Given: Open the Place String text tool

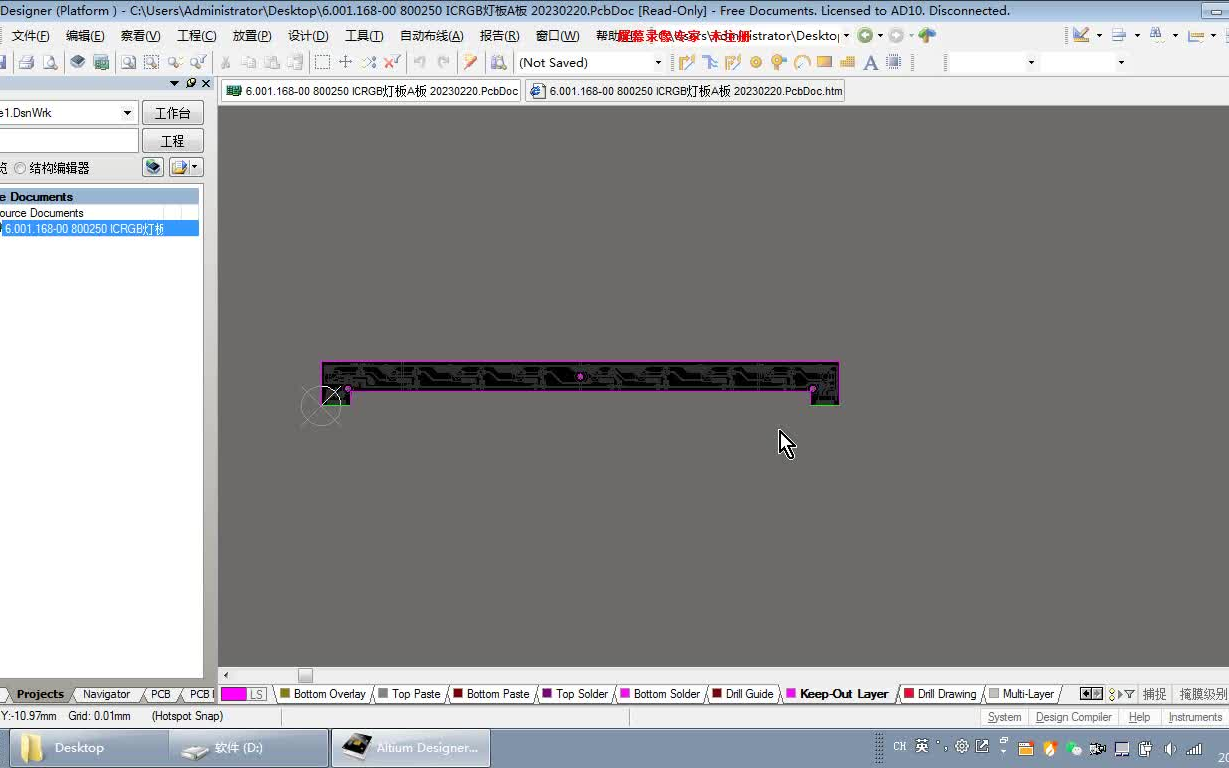Looking at the screenshot, I should click(870, 62).
